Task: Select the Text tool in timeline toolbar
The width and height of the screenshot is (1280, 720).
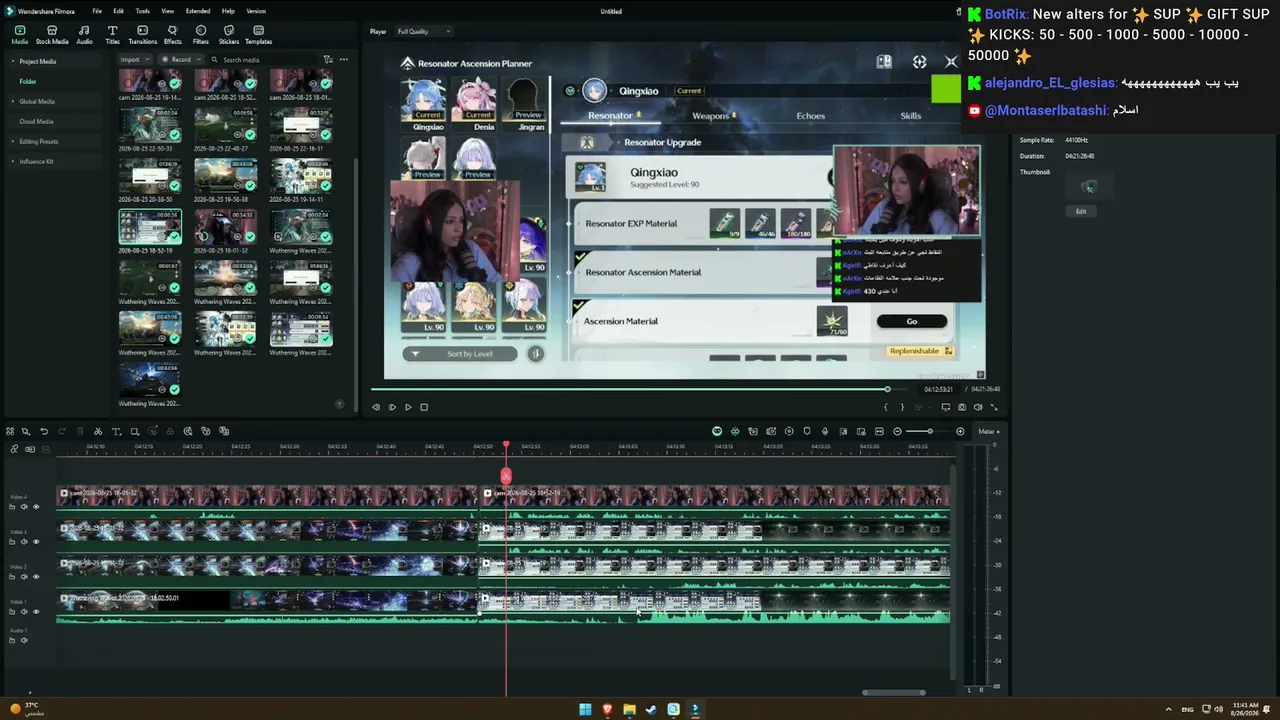Action: (x=116, y=431)
